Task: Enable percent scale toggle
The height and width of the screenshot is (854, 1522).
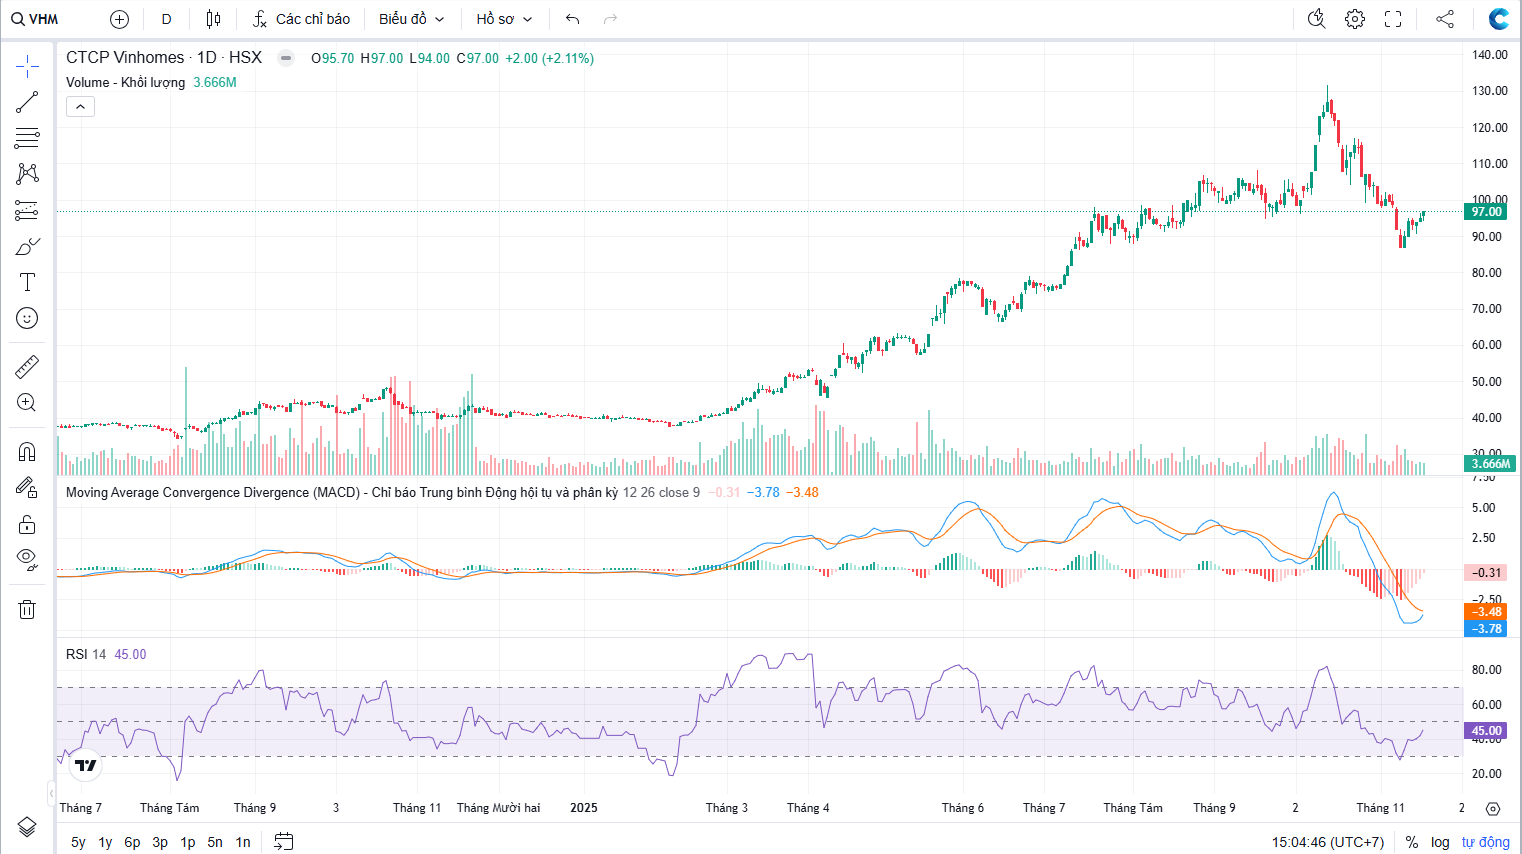Action: [x=1412, y=842]
